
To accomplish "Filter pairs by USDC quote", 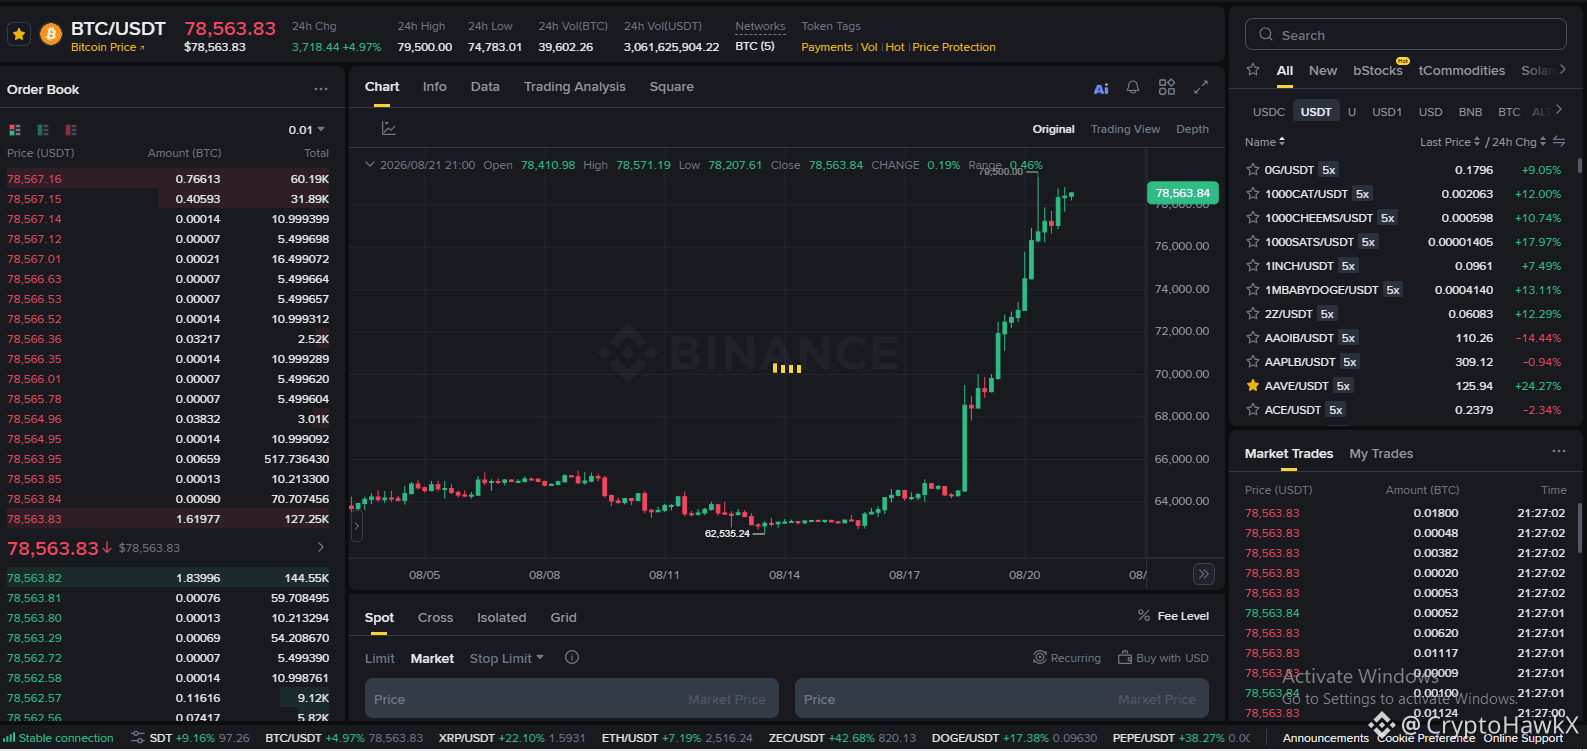I will click(x=1269, y=112).
